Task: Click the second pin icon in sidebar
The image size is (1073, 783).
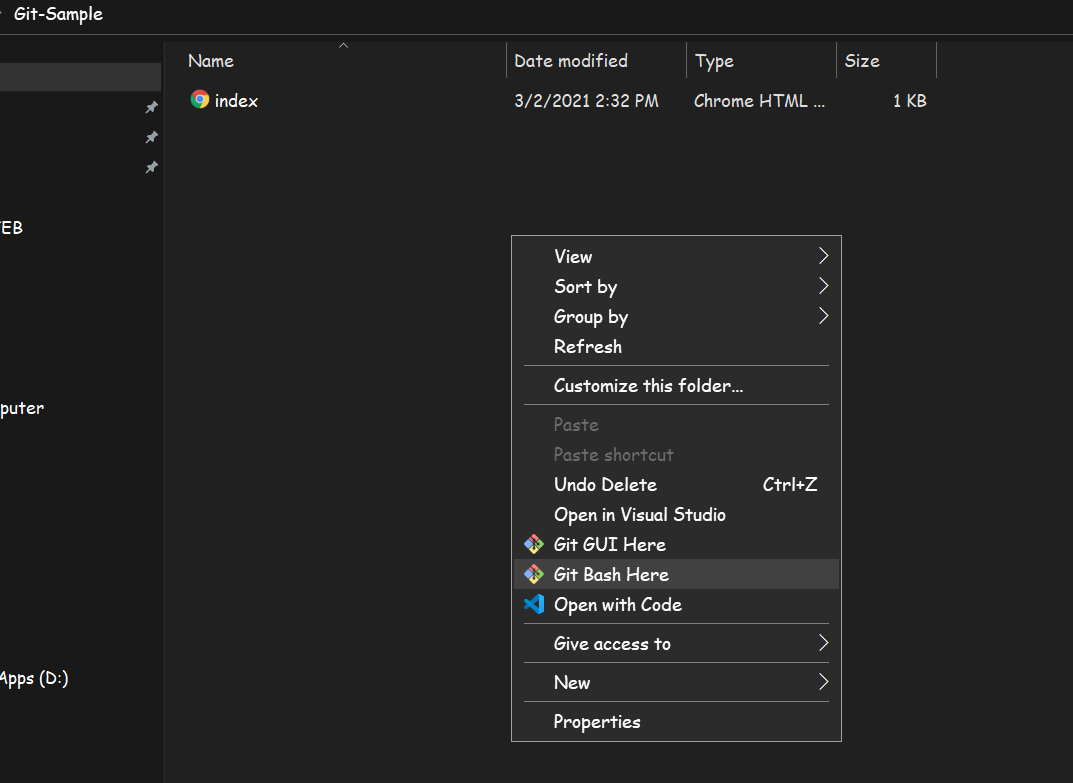Action: [x=152, y=138]
